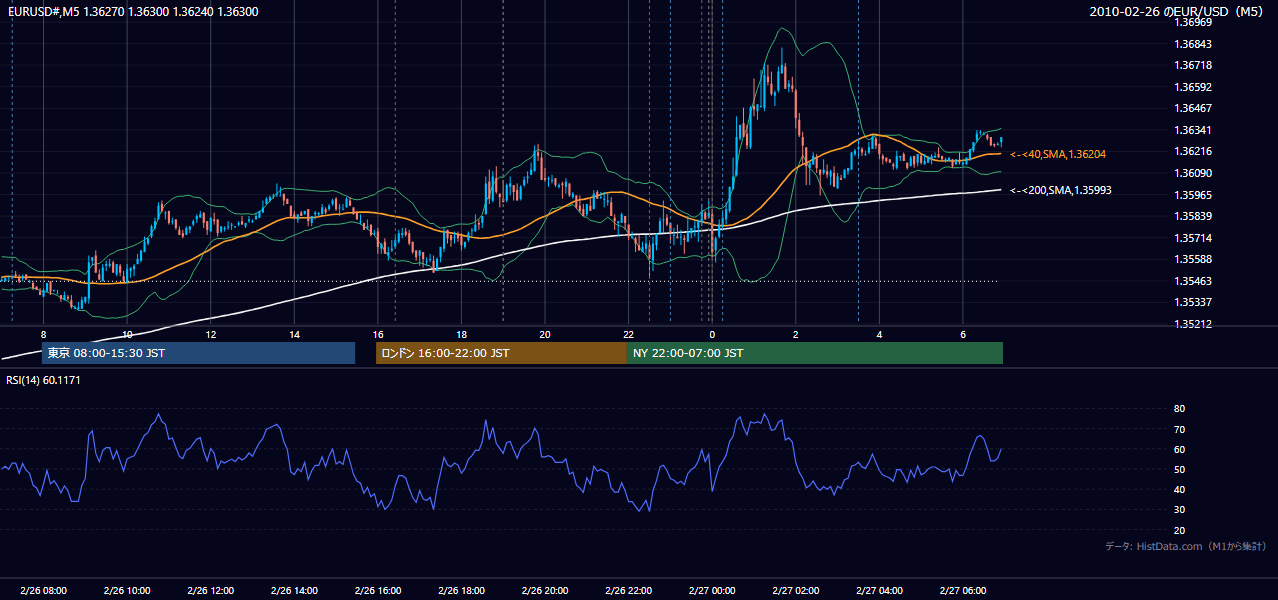Image resolution: width=1278 pixels, height=600 pixels.
Task: Click RSI level 40 on scale
Action: (x=1179, y=489)
